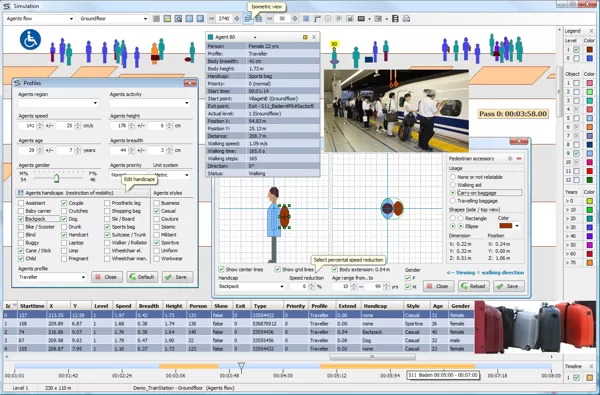Click the minus icon left of the 2740 field
Screen dimensions: 600x395
(x=212, y=18)
